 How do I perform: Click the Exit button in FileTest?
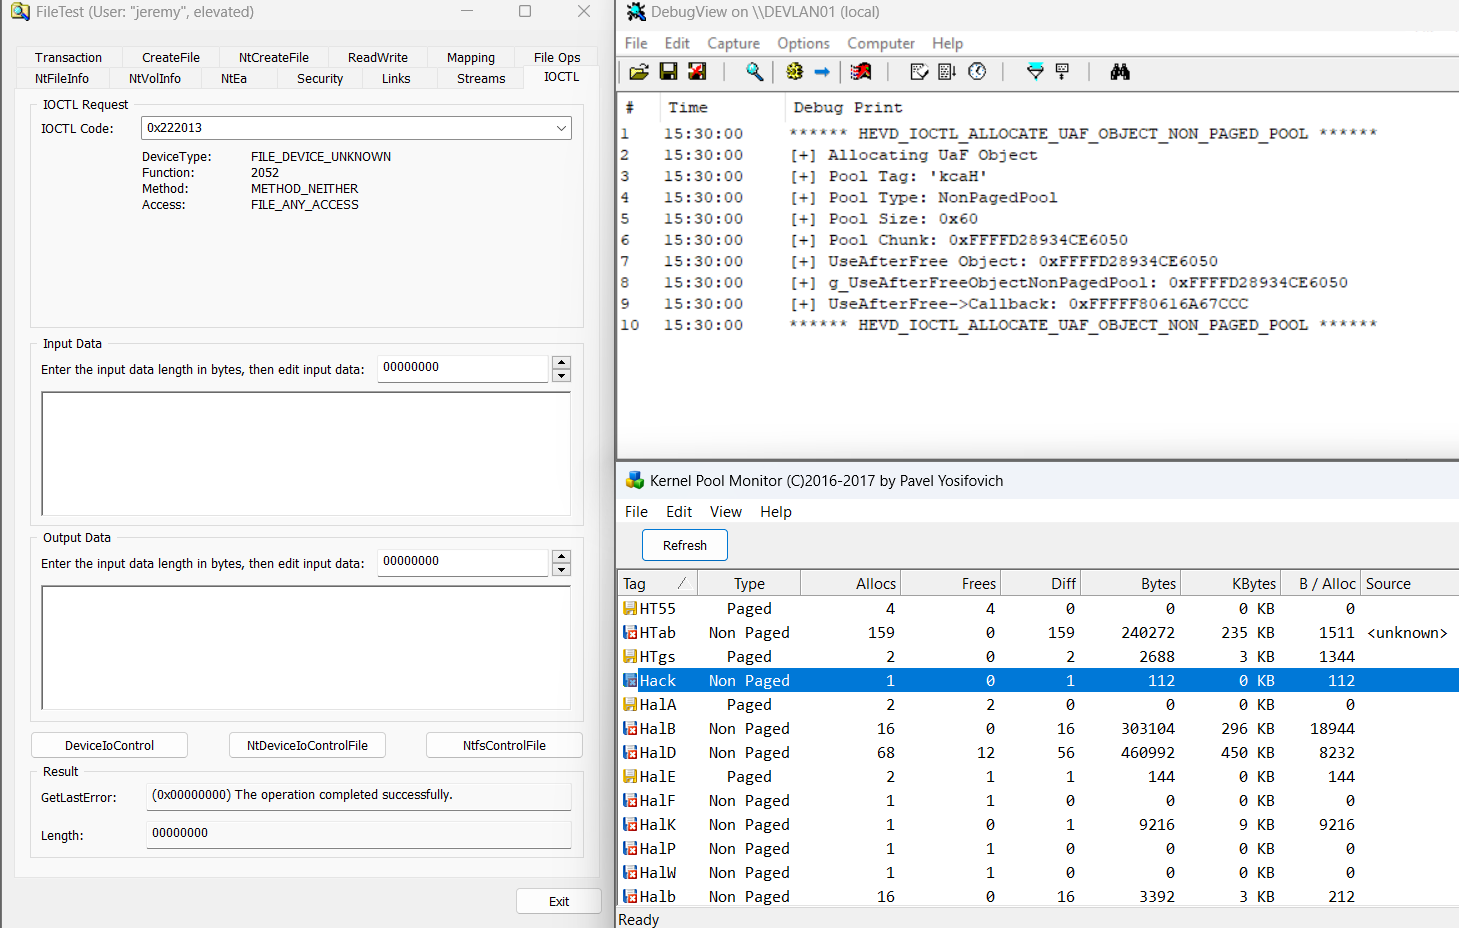pos(559,901)
